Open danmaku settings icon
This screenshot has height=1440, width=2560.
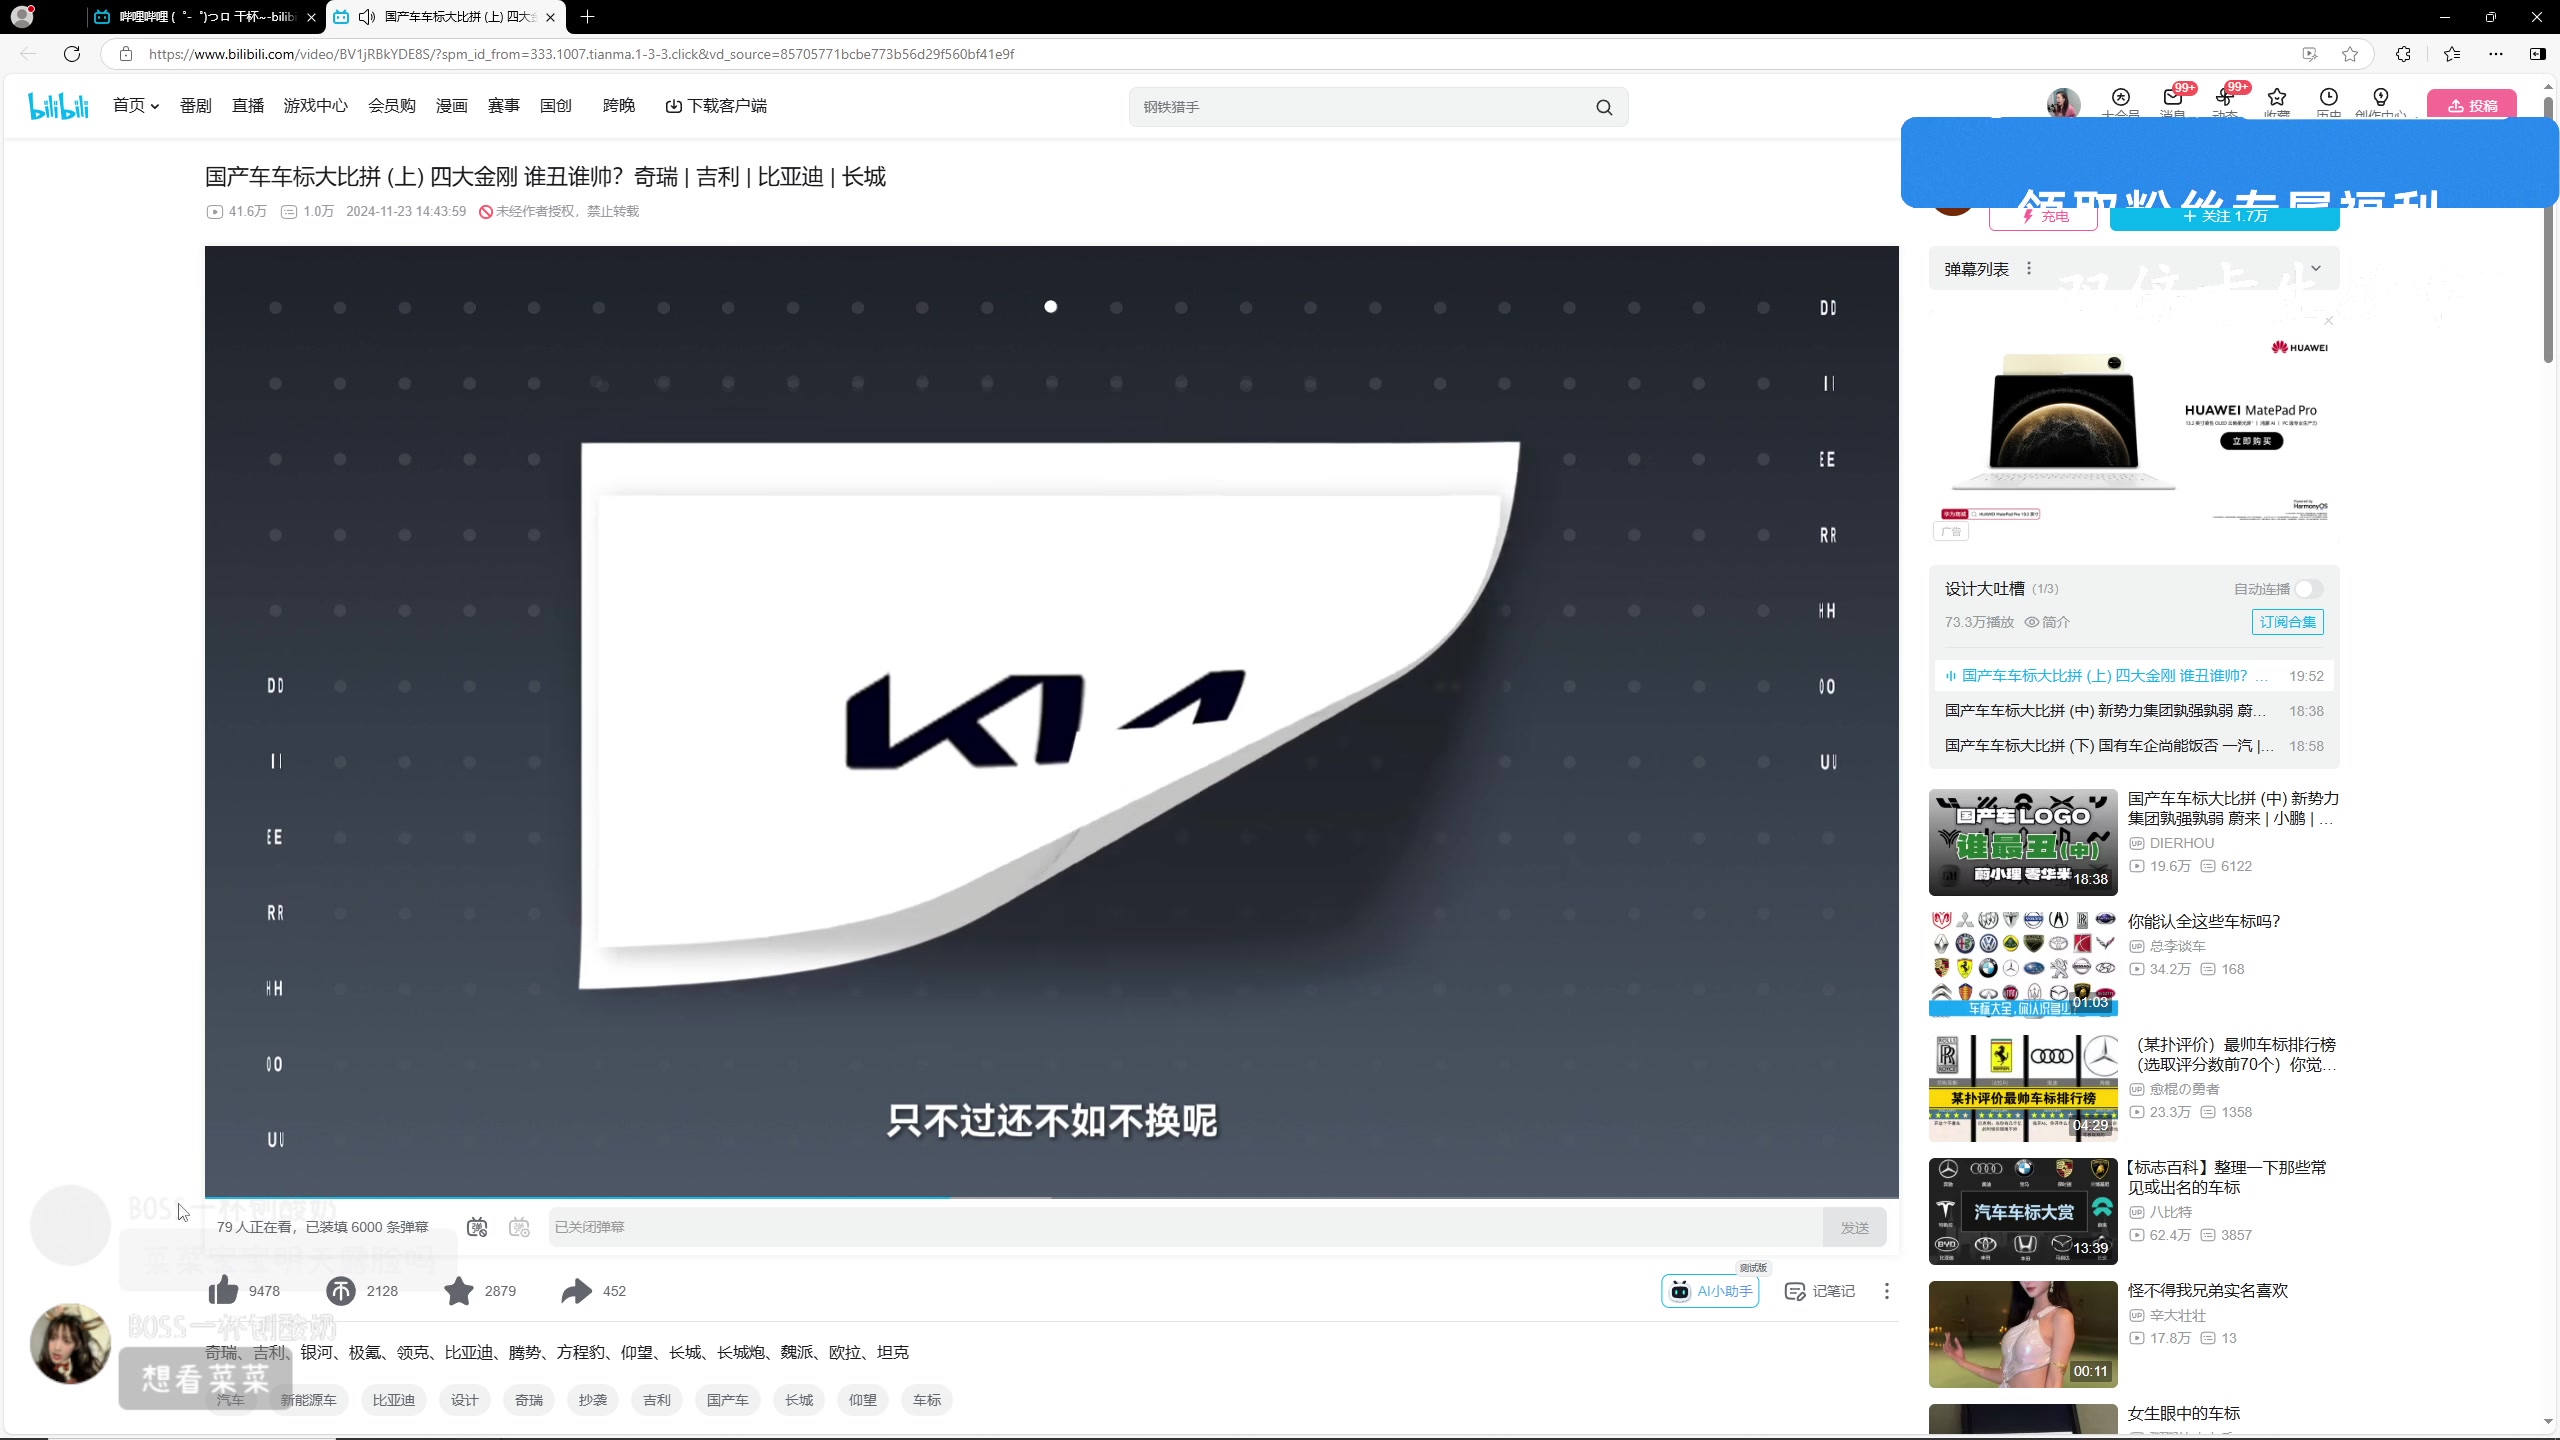[x=519, y=1227]
